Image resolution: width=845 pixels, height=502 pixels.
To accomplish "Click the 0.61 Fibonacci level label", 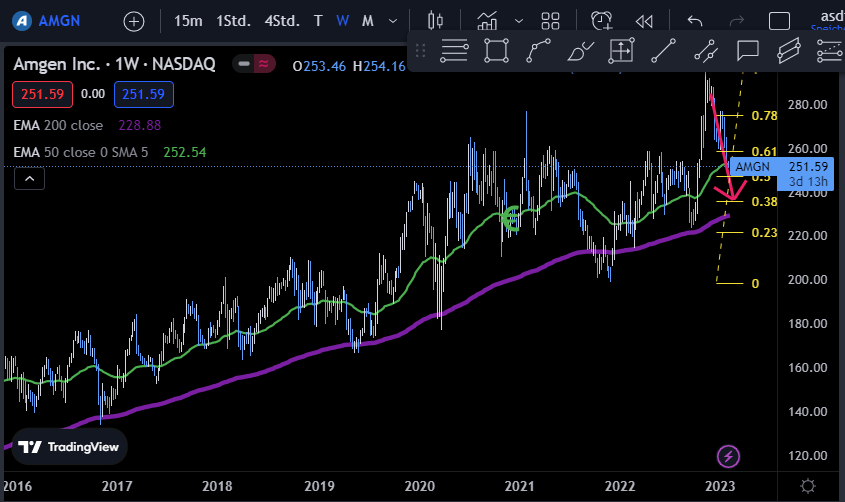I will pyautogui.click(x=764, y=152).
